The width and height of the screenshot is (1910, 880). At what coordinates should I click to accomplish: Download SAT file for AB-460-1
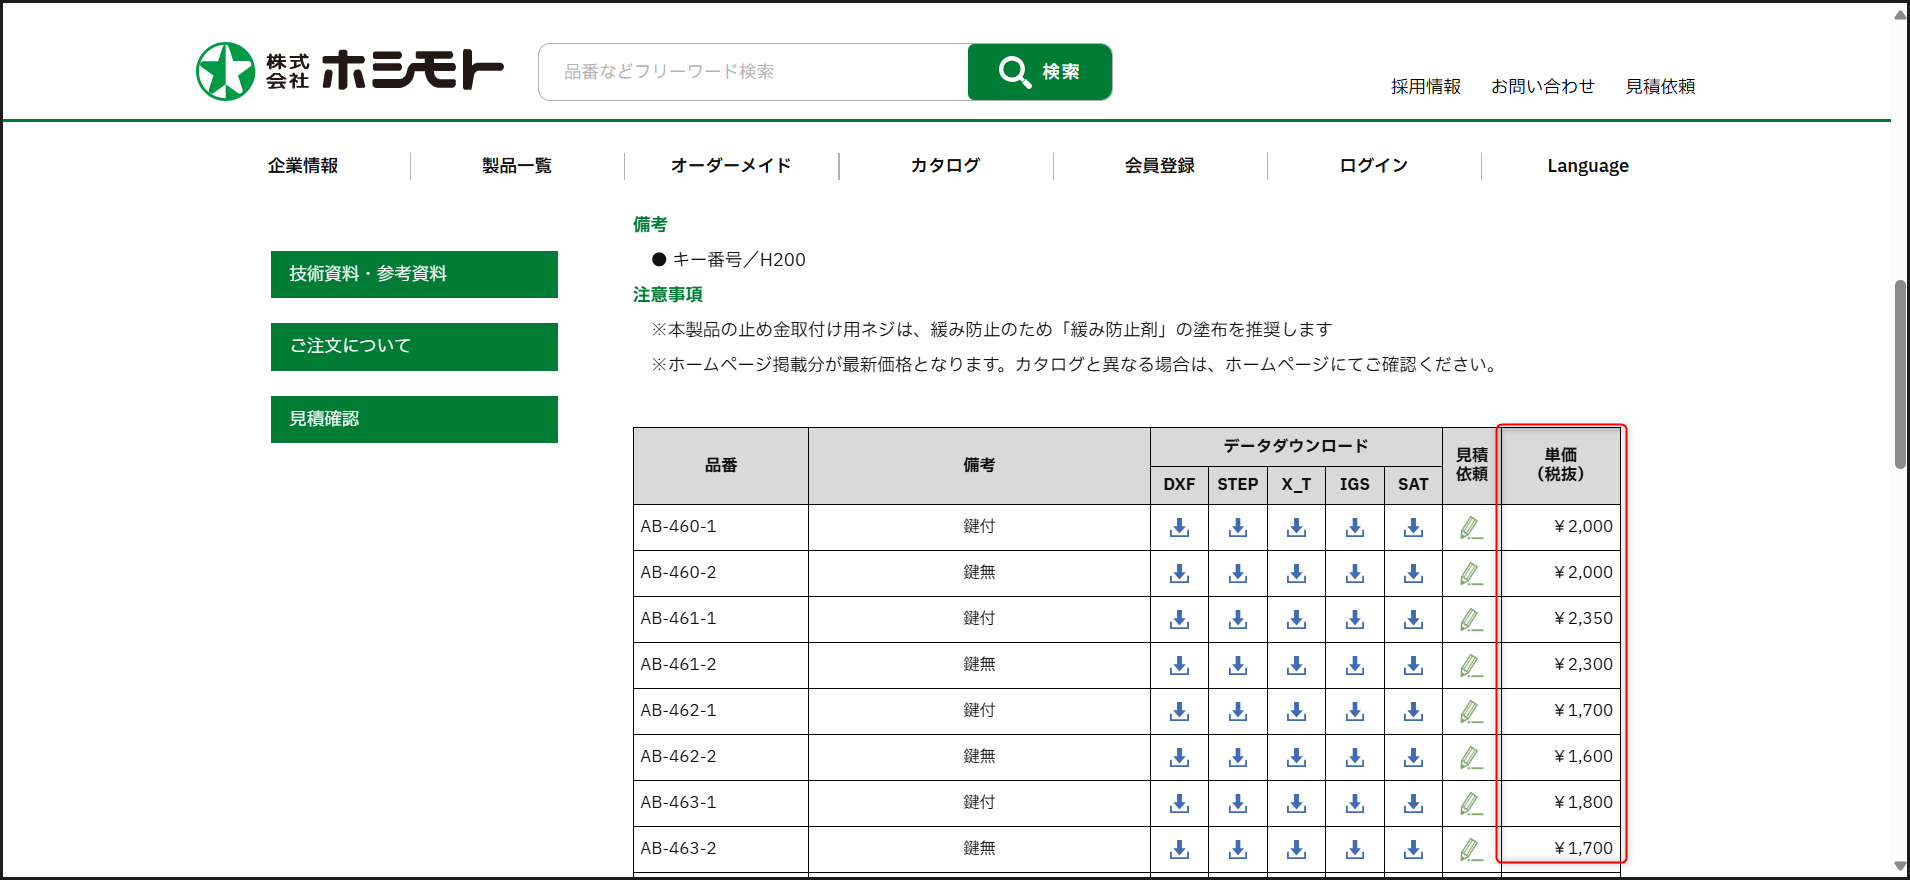coord(1413,527)
